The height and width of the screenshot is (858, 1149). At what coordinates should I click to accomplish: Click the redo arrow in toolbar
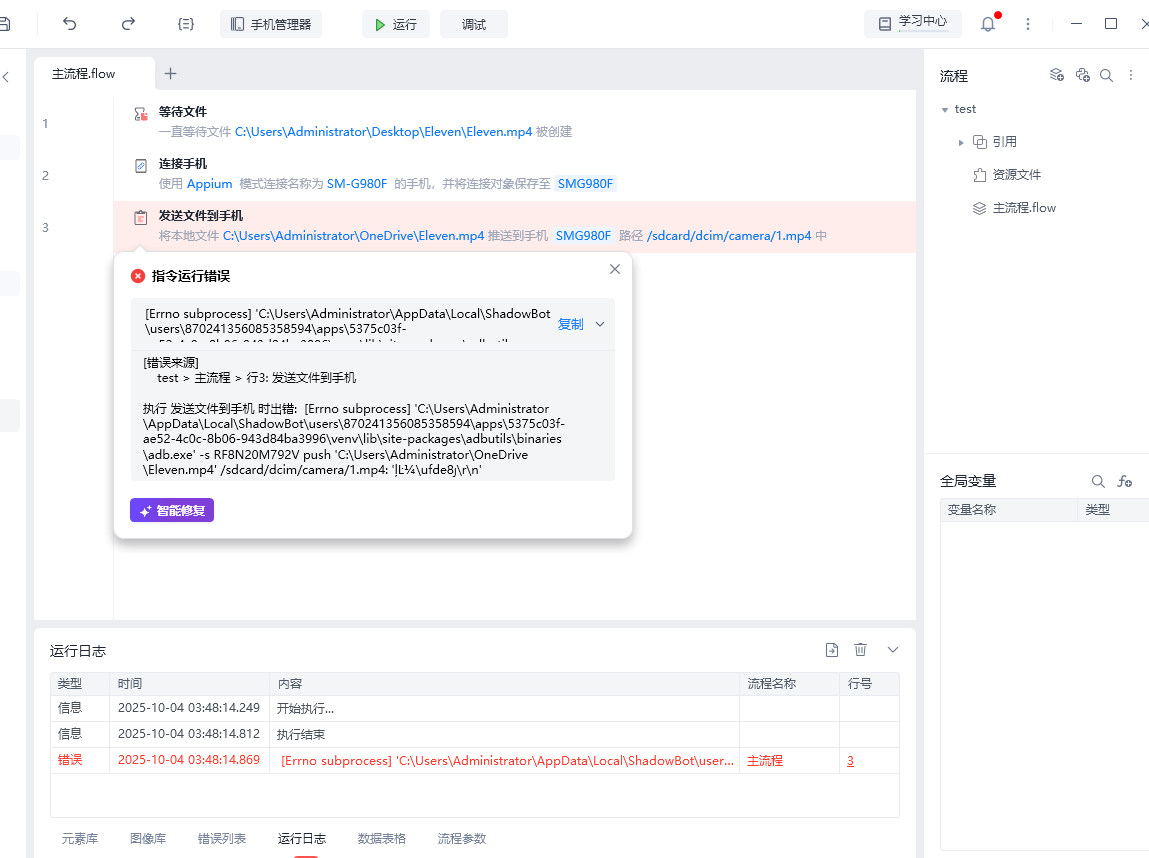pos(128,24)
